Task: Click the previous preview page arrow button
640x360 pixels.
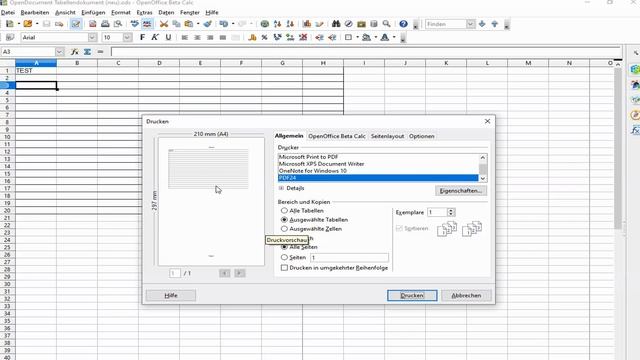Action: [x=224, y=273]
